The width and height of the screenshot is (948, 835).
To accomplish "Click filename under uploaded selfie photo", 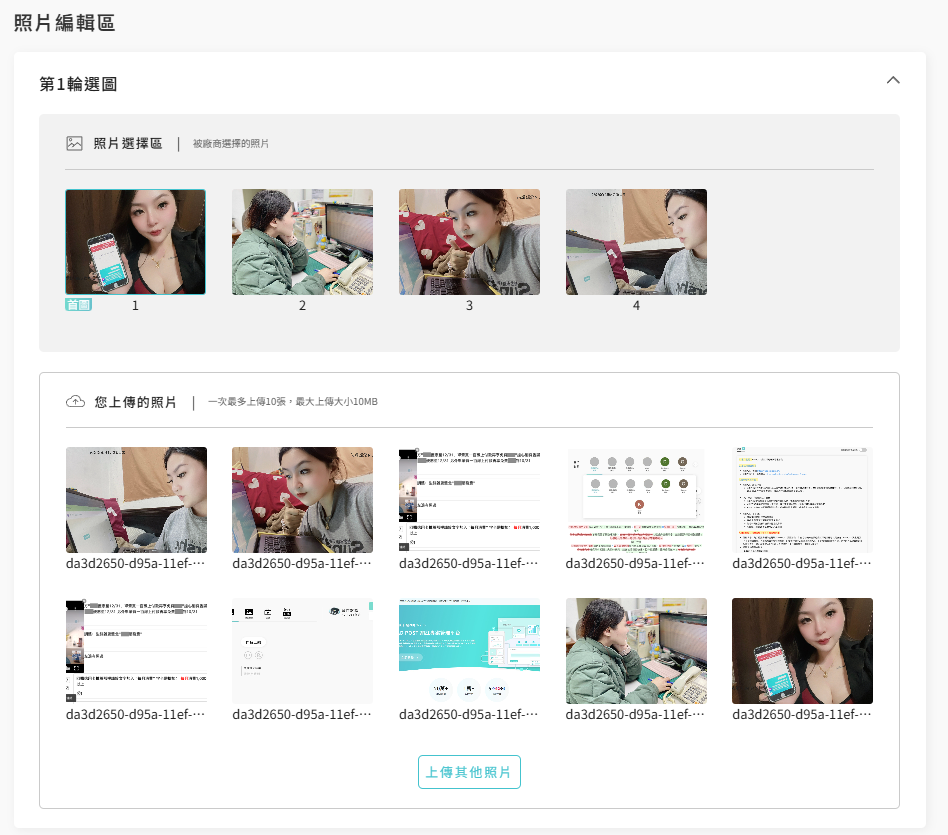I will (802, 715).
